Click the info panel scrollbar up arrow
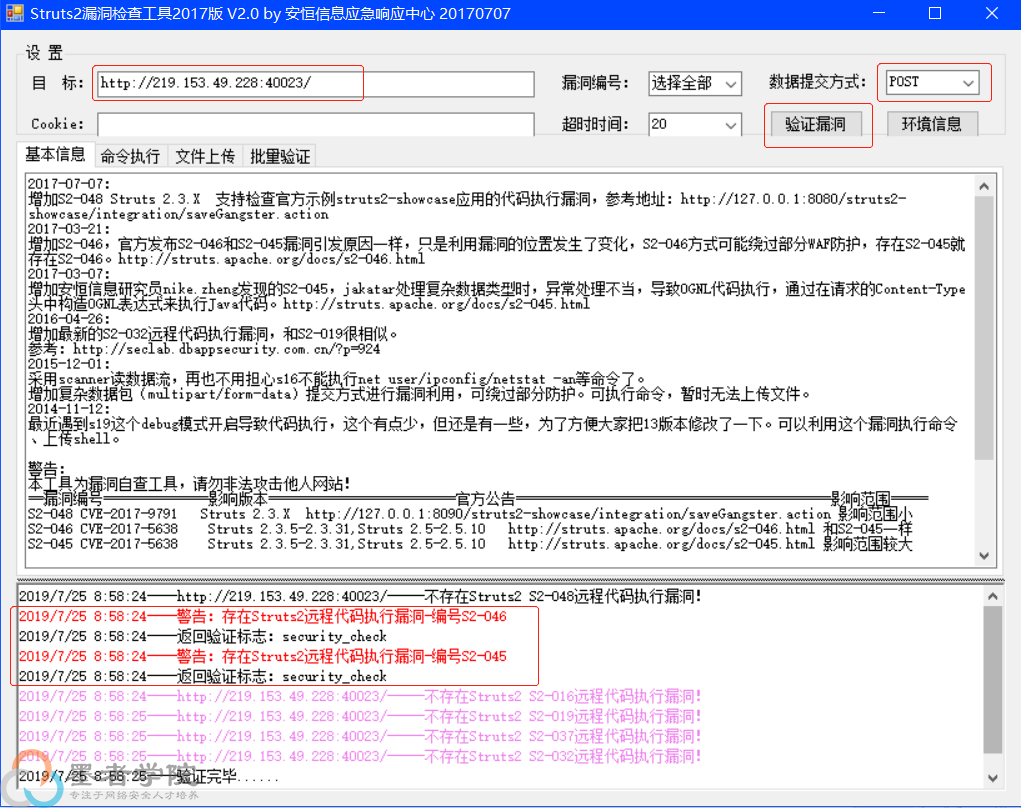Viewport: 1021px width, 808px height. pos(984,184)
